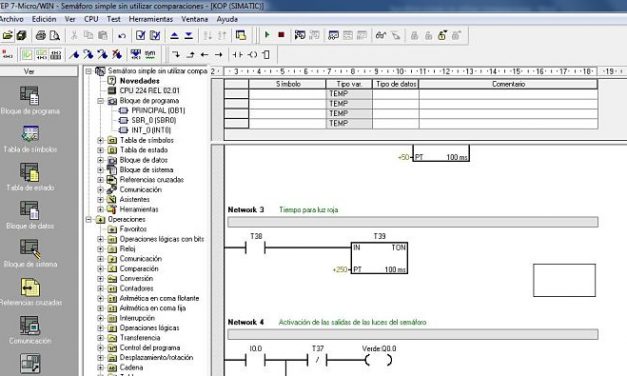The width and height of the screenshot is (627, 376).
Task: Click the Line Left arrow icon
Action: (204, 54)
